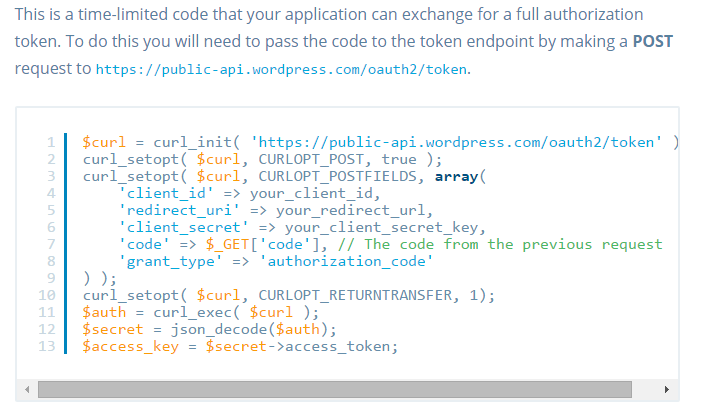
Task: Click line 2 with CURLOPT_POST
Action: (x=262, y=159)
